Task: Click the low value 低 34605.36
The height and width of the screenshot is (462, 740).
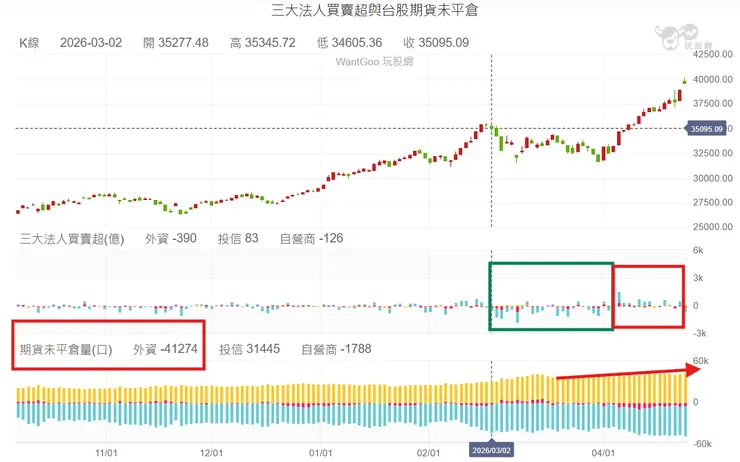Action: (349, 43)
